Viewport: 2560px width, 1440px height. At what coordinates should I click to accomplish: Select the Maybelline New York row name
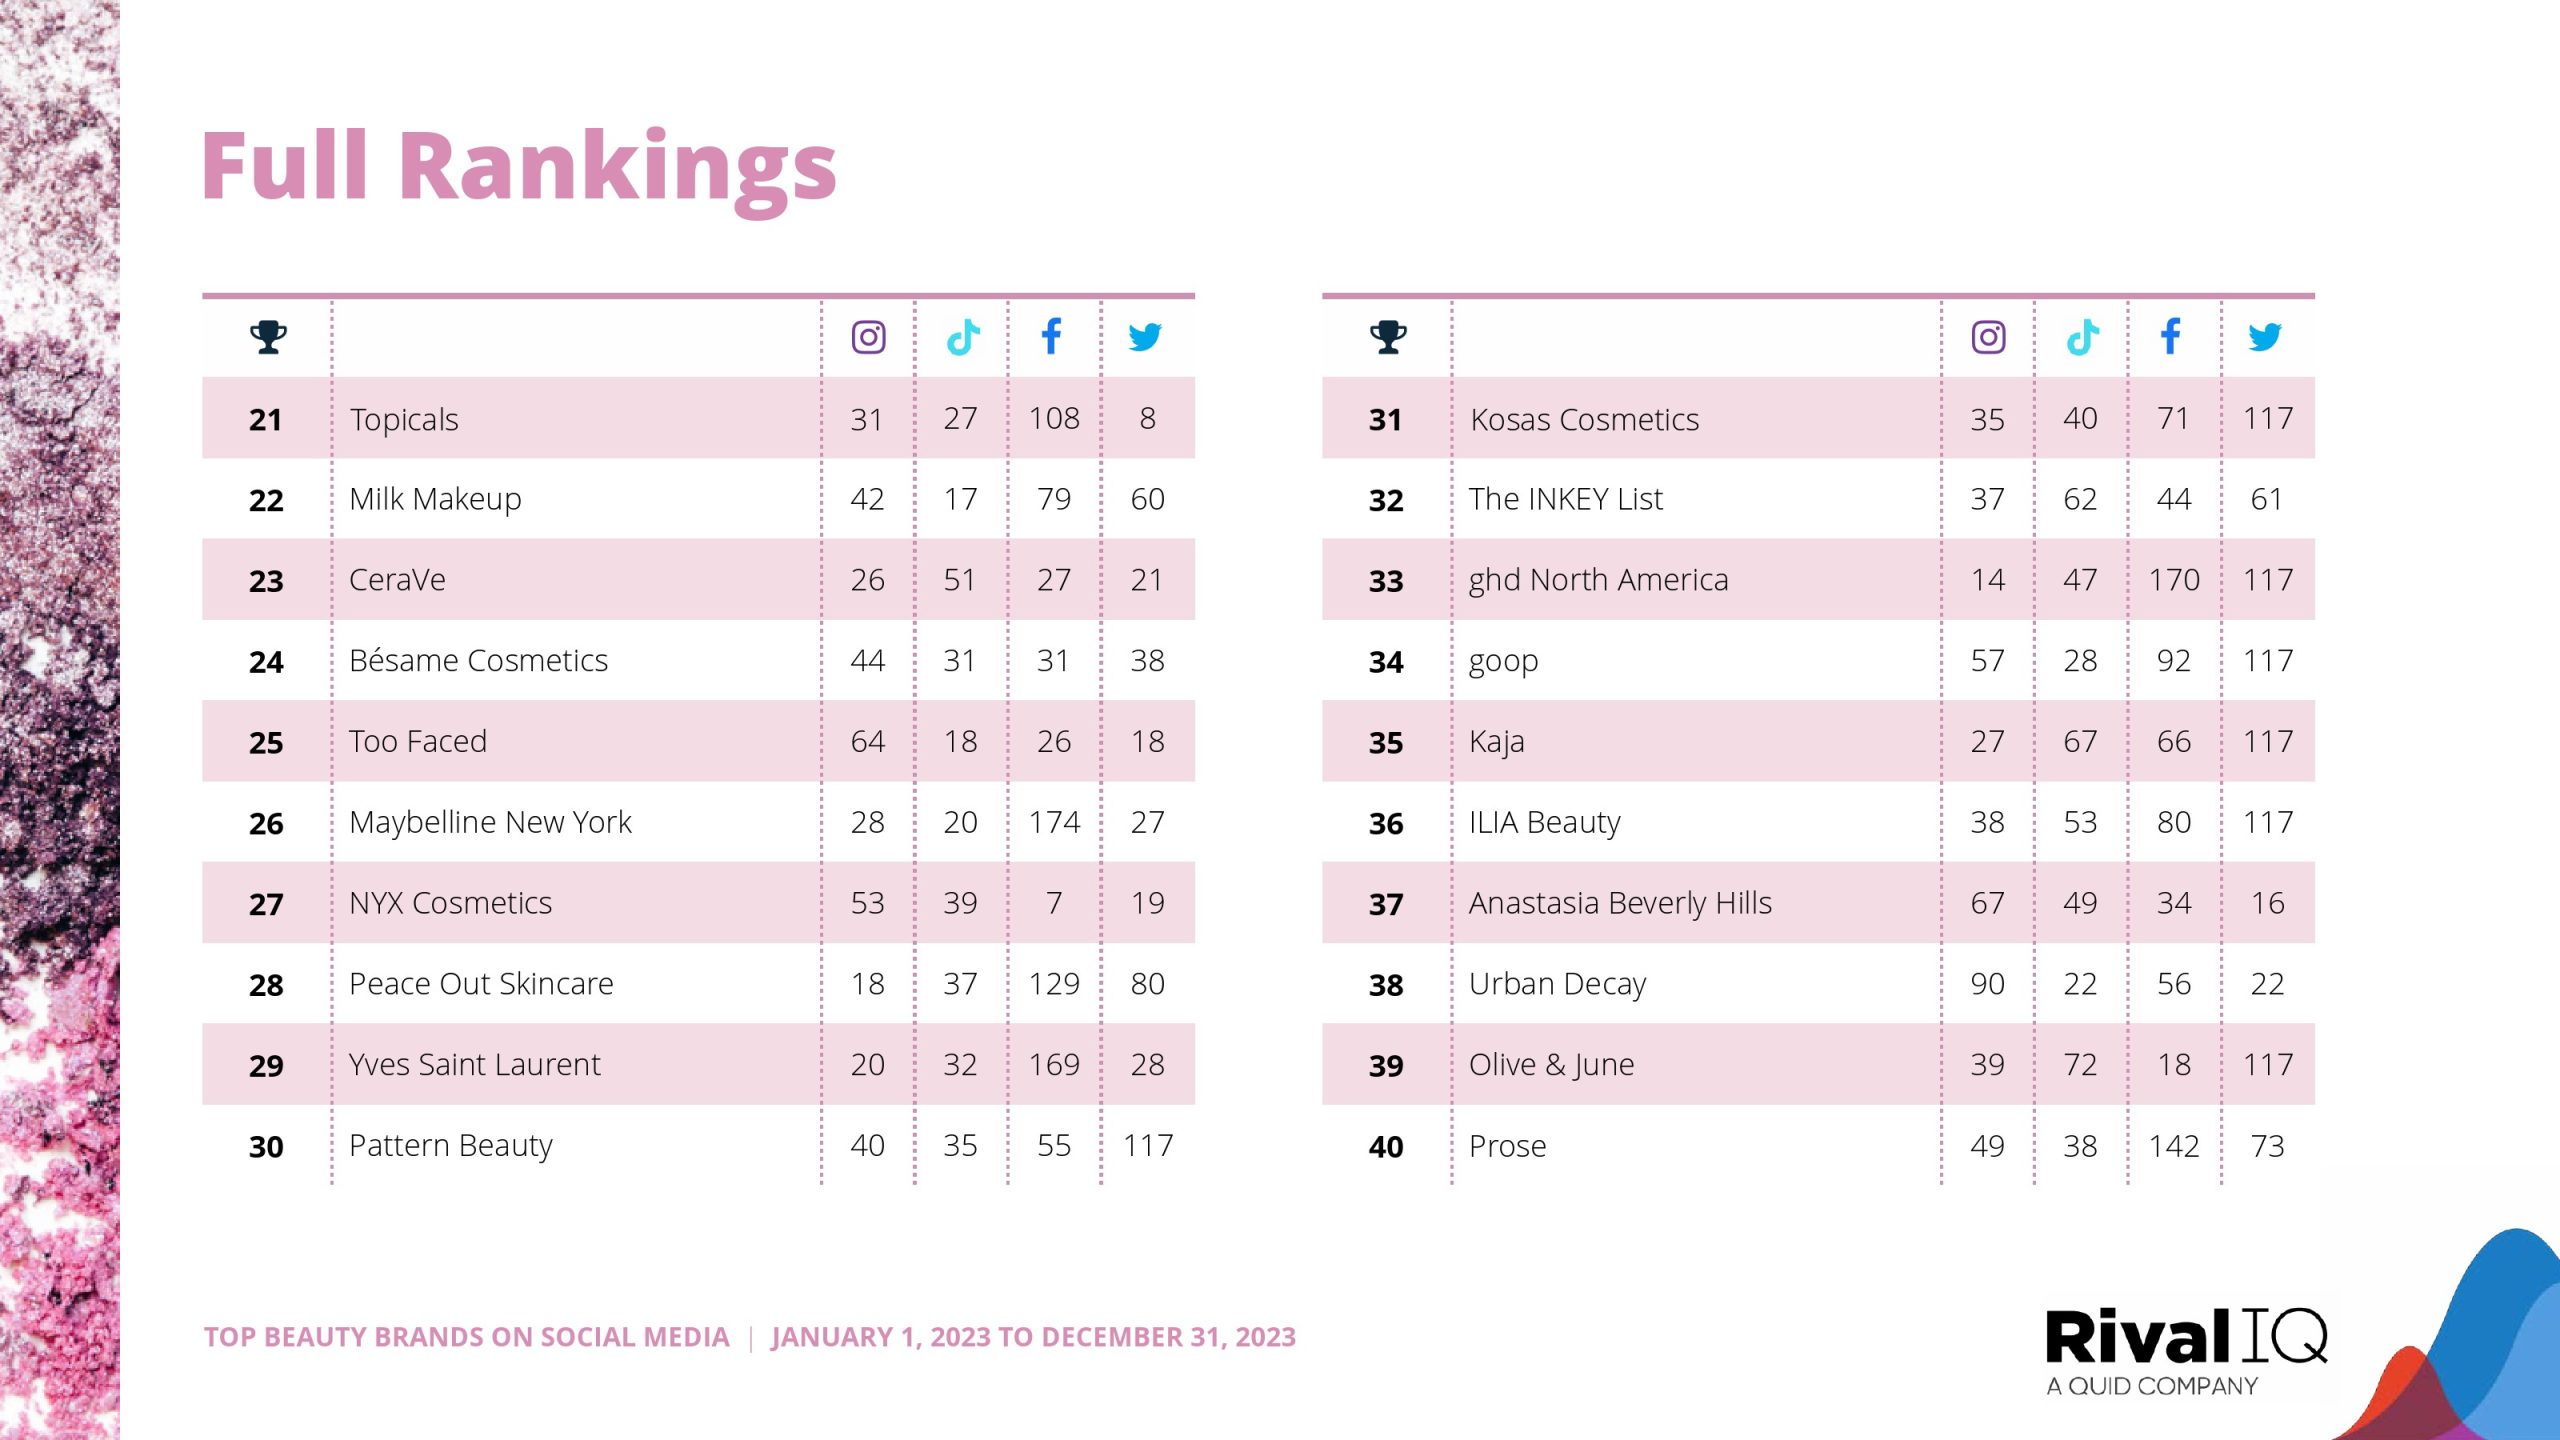[490, 822]
